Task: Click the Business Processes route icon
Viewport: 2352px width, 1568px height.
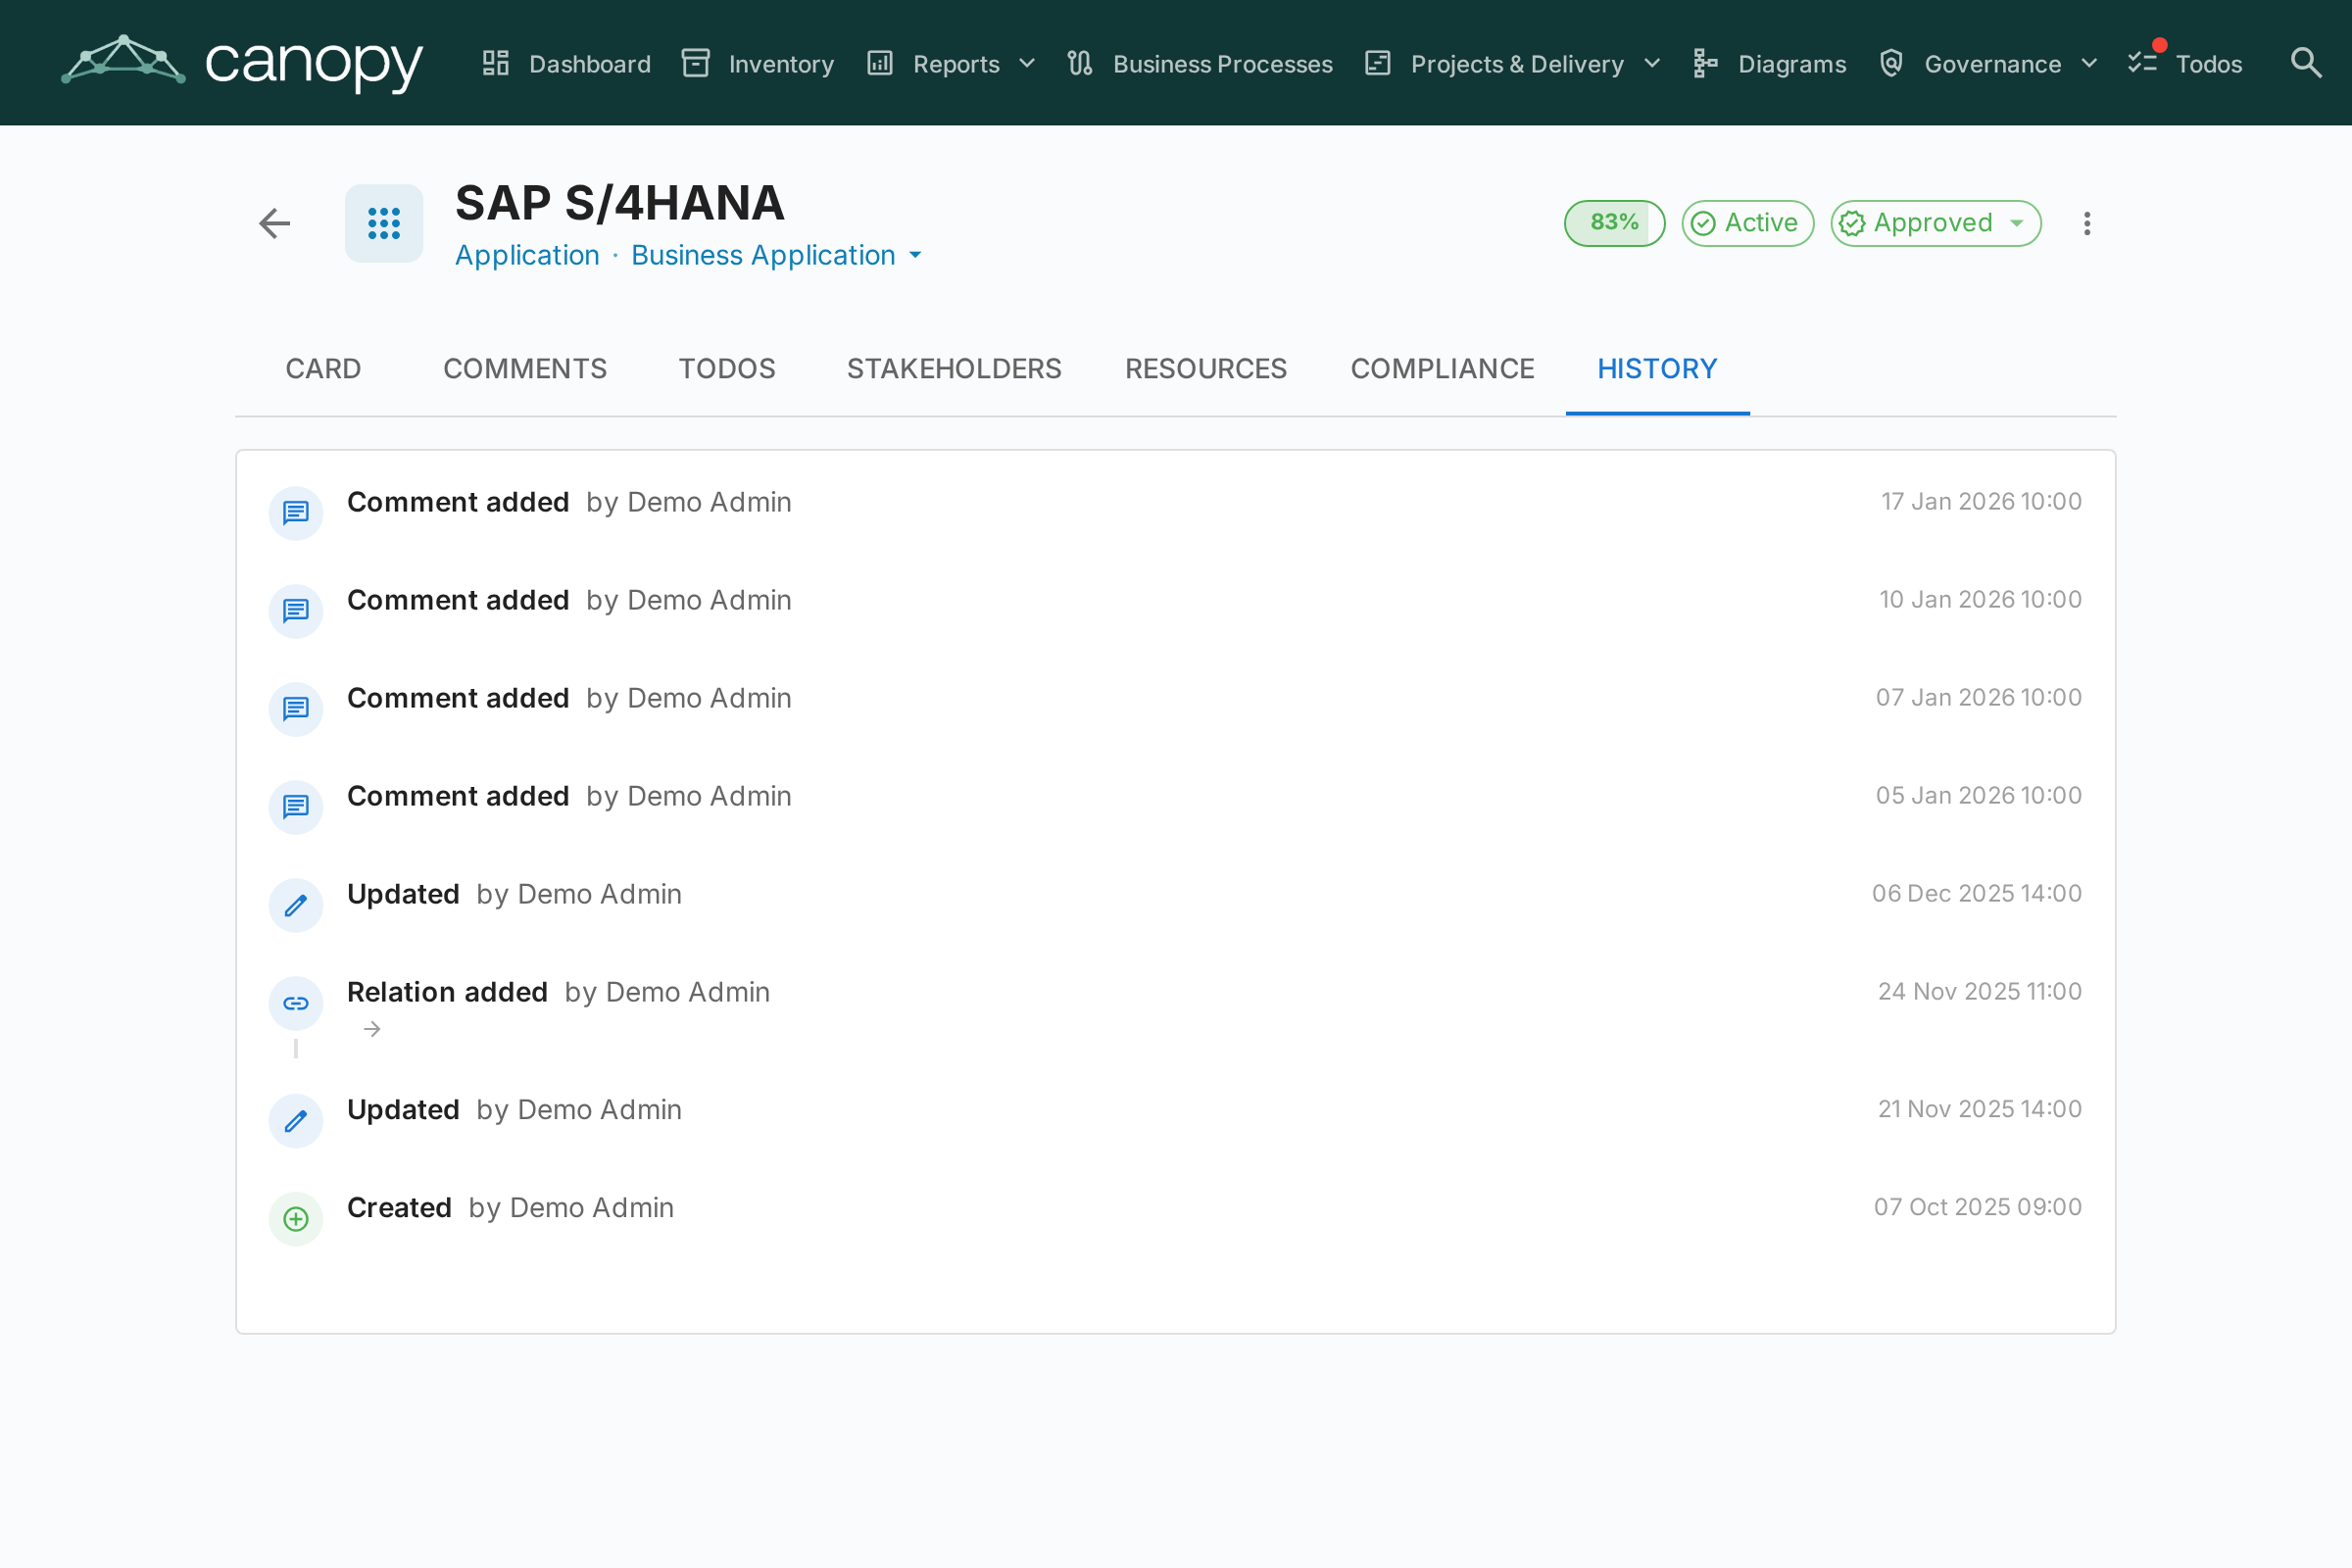Action: click(x=1080, y=63)
